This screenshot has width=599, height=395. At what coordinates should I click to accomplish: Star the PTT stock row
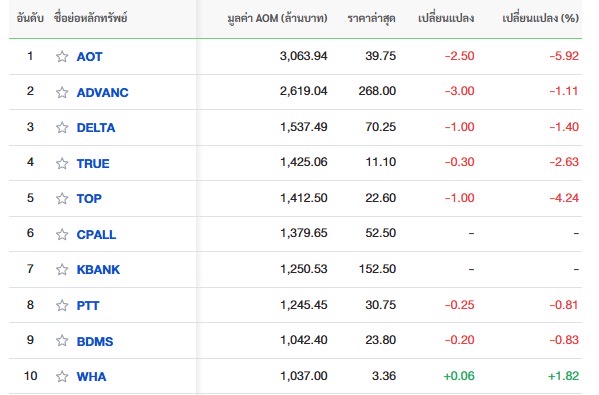(x=62, y=305)
